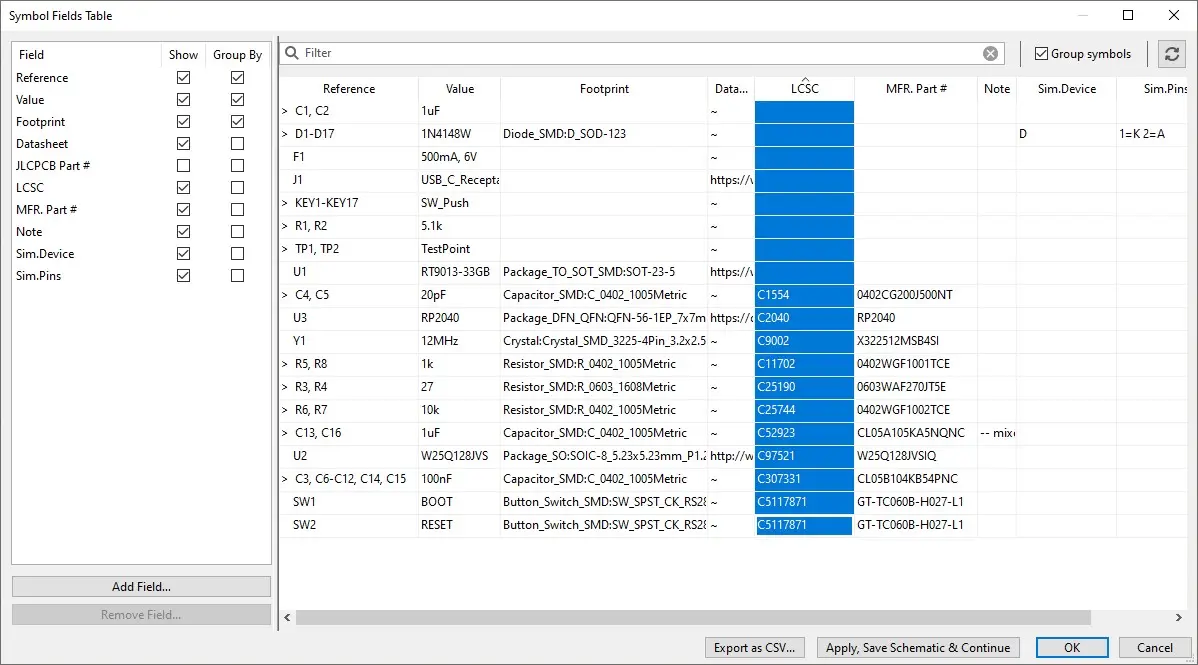
Task: Confirm with the OK button
Action: [1072, 647]
